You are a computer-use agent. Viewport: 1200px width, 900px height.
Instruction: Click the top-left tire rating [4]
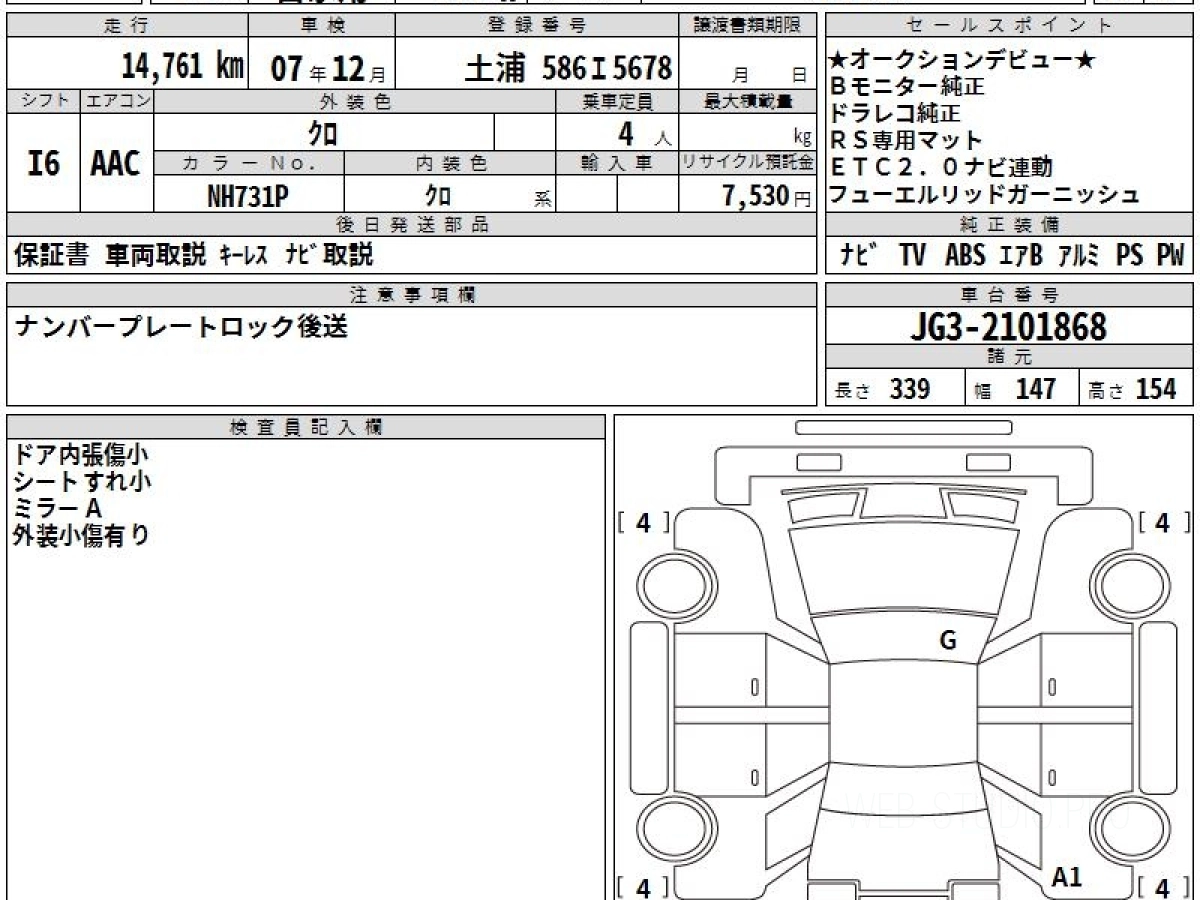pos(644,522)
